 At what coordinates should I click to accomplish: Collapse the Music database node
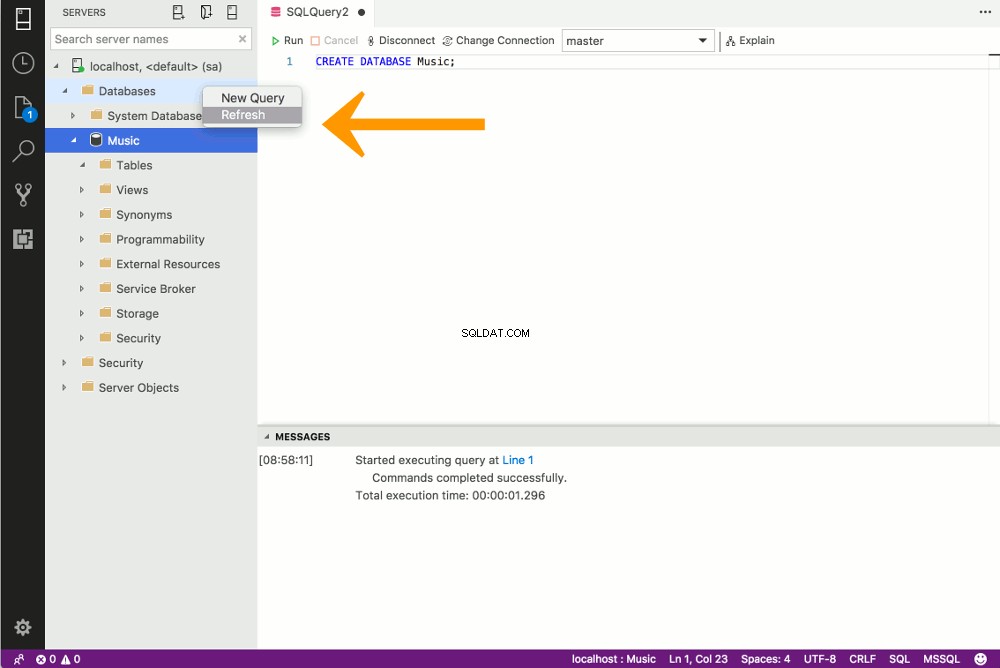tap(74, 140)
